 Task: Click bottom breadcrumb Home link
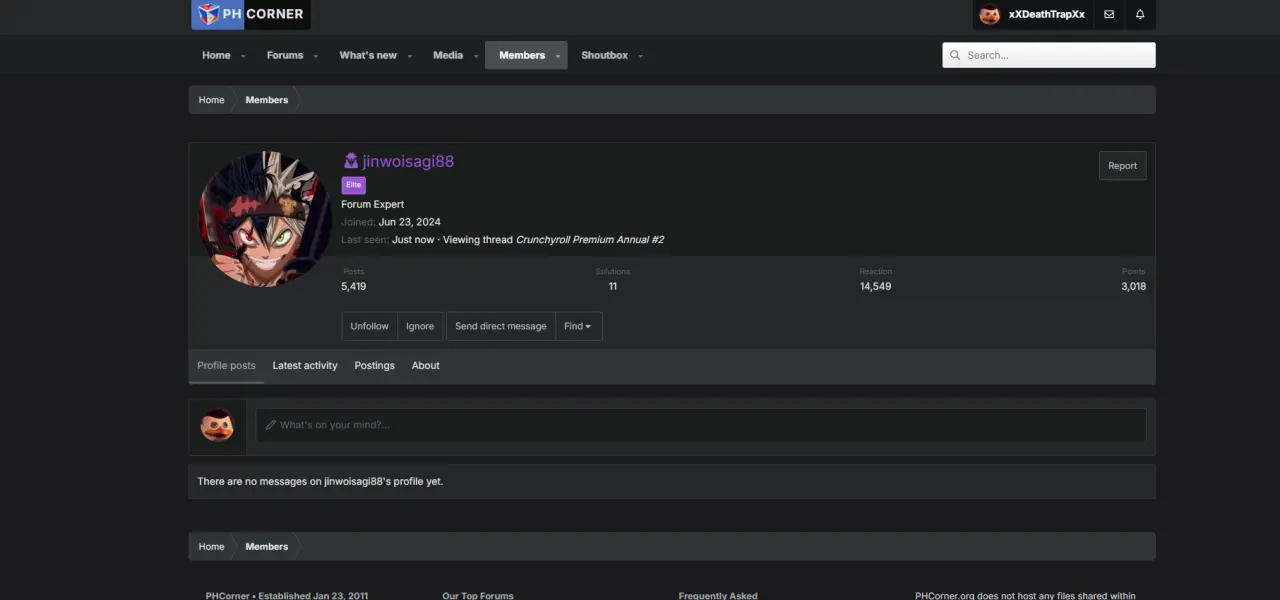(x=211, y=547)
